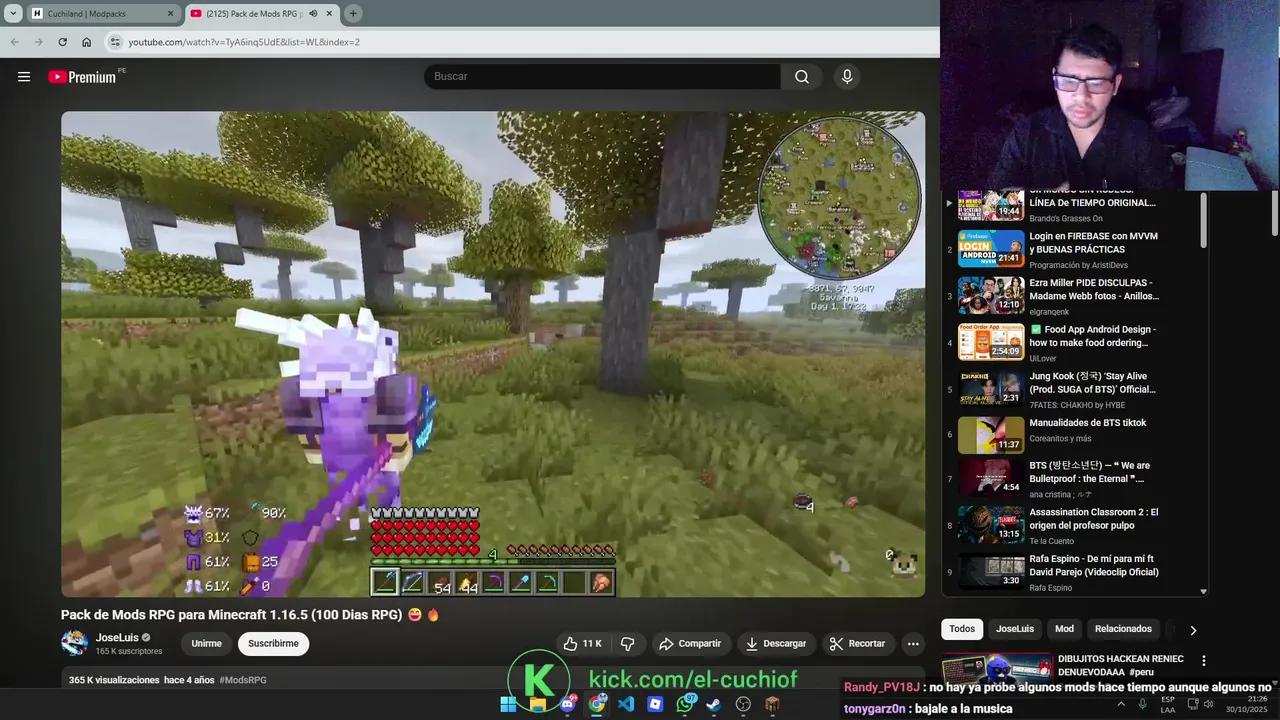The width and height of the screenshot is (1280, 720).
Task: Open Roblox from taskbar
Action: click(655, 704)
